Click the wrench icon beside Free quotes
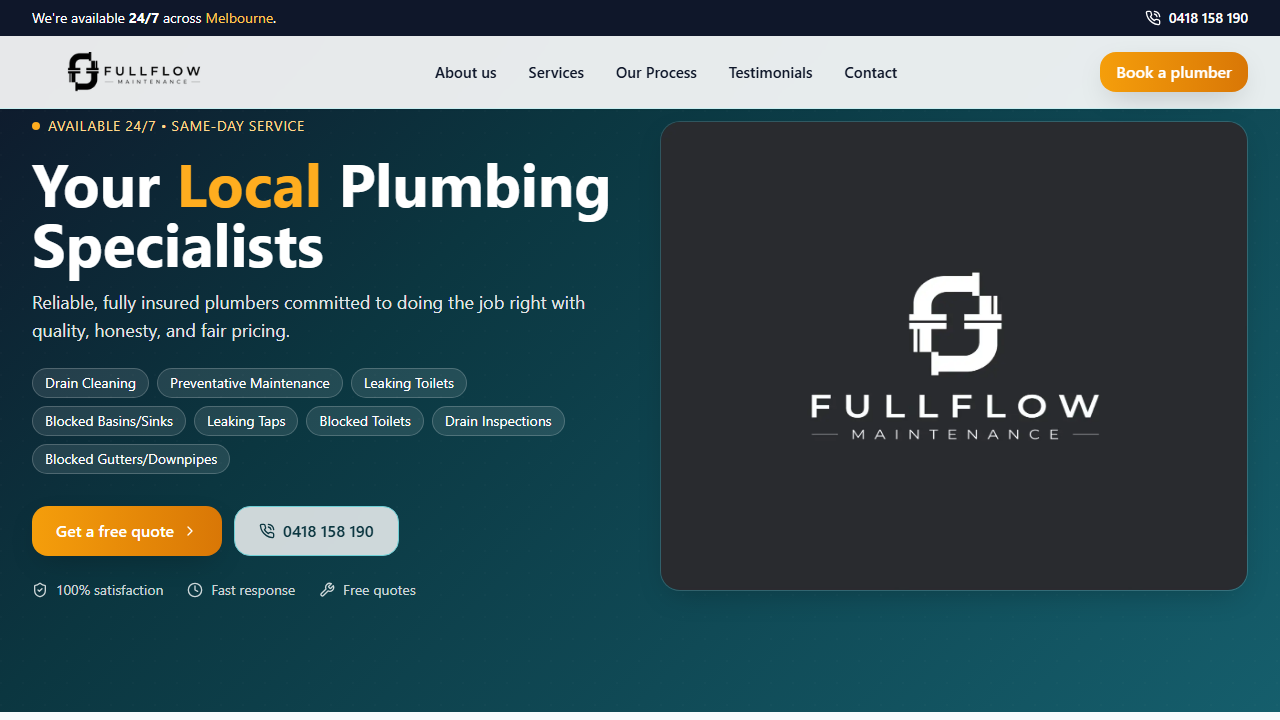The height and width of the screenshot is (720, 1280). pos(327,590)
